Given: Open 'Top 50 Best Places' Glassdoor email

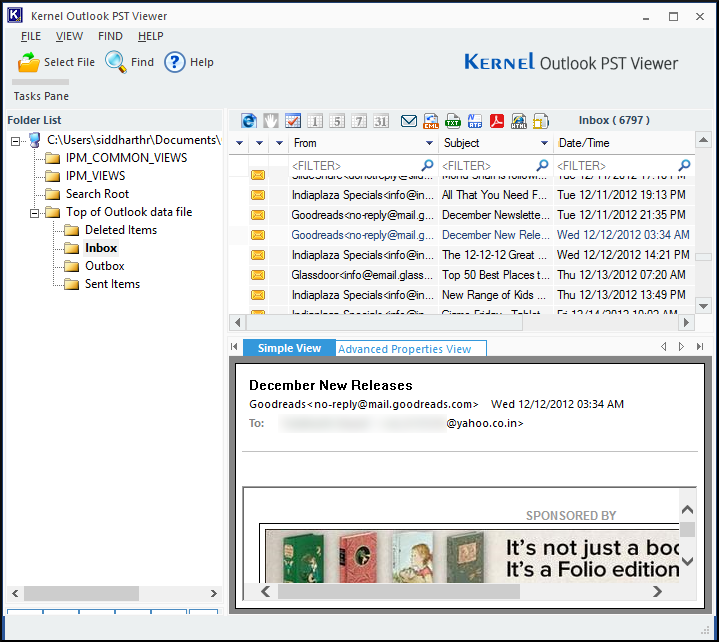Looking at the screenshot, I should 462,275.
